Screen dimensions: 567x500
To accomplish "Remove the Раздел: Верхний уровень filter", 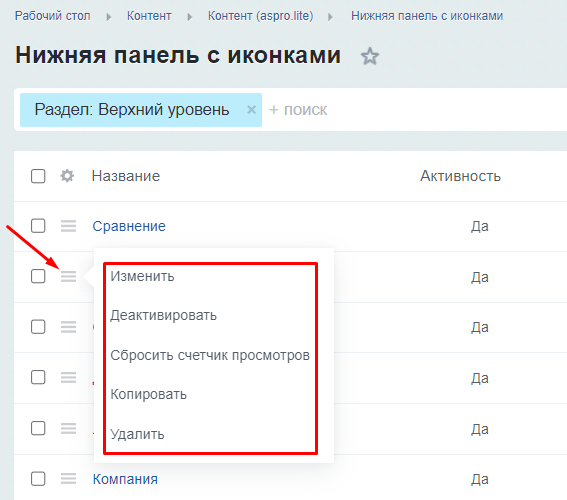I will tap(251, 110).
